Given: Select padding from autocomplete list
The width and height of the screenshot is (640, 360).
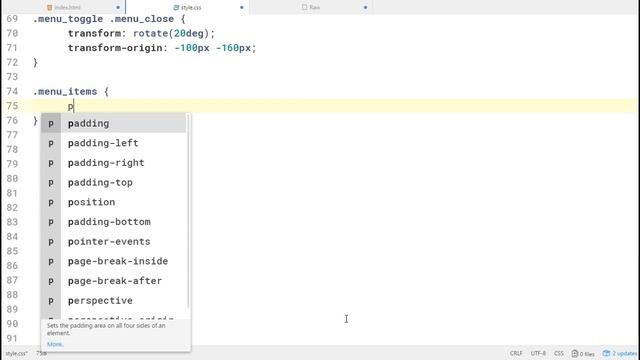Looking at the screenshot, I should pyautogui.click(x=113, y=123).
